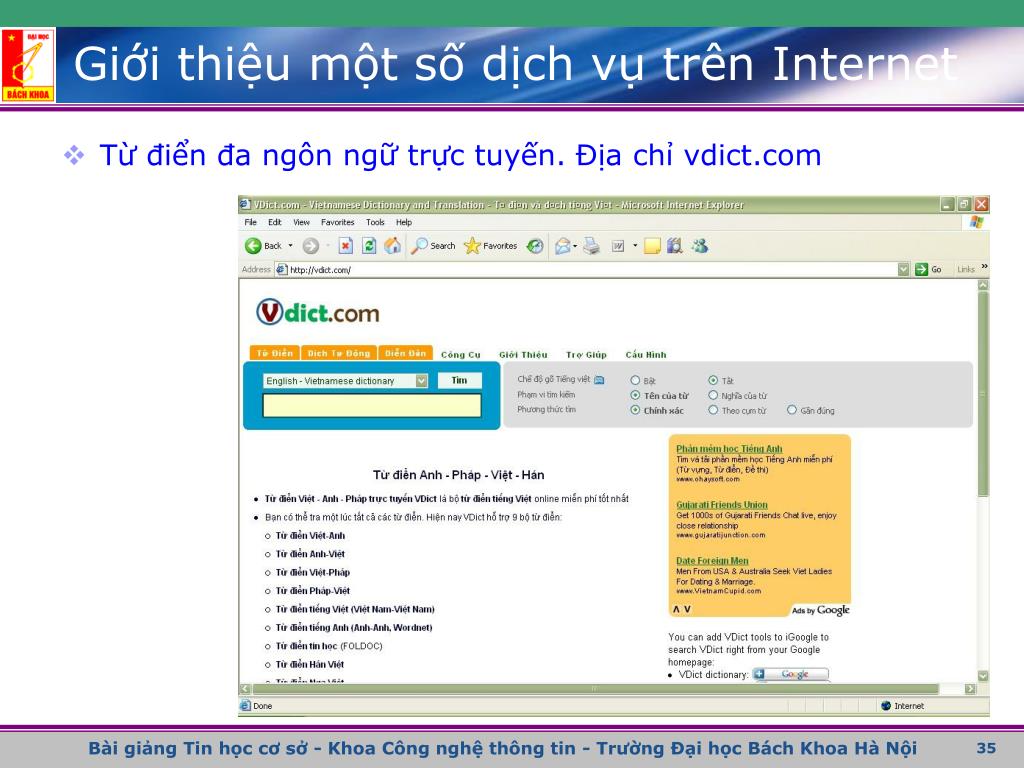This screenshot has width=1024, height=768.
Task: Click the yellow word search input field
Action: (x=372, y=406)
